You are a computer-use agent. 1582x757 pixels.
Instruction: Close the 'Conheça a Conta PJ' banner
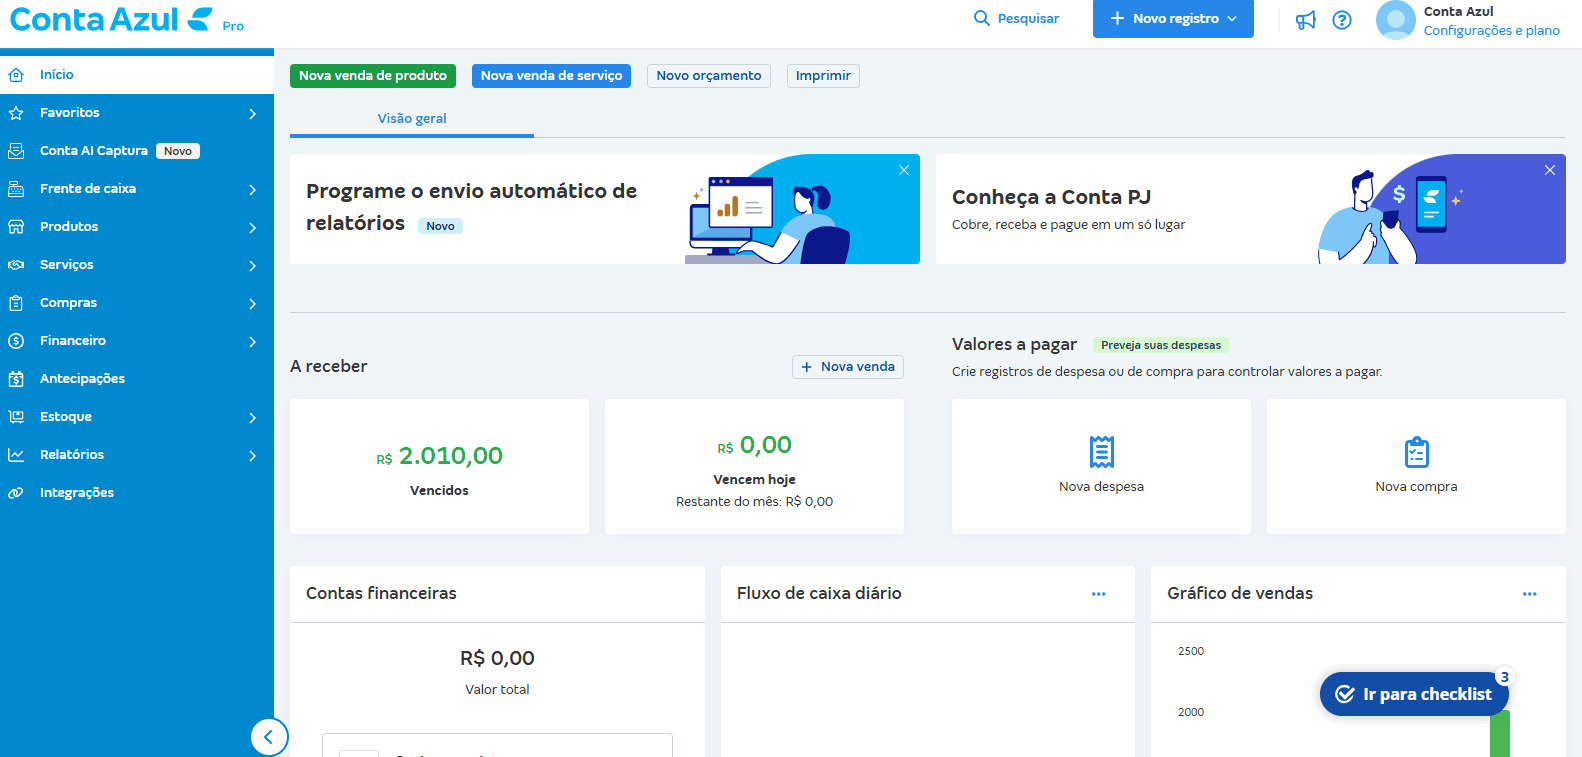[x=1550, y=170]
